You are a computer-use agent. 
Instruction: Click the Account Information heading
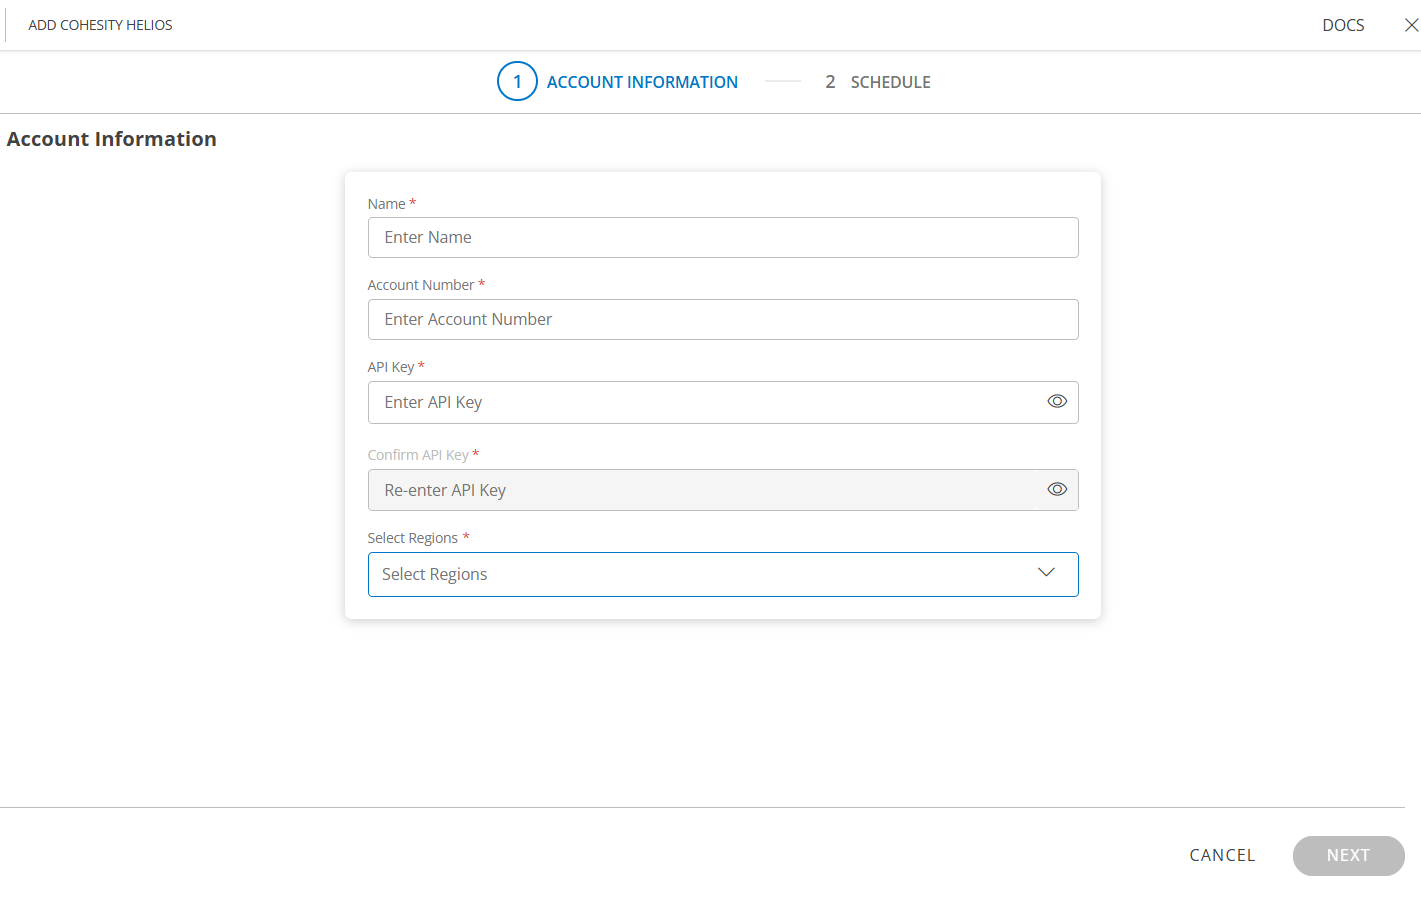(112, 139)
